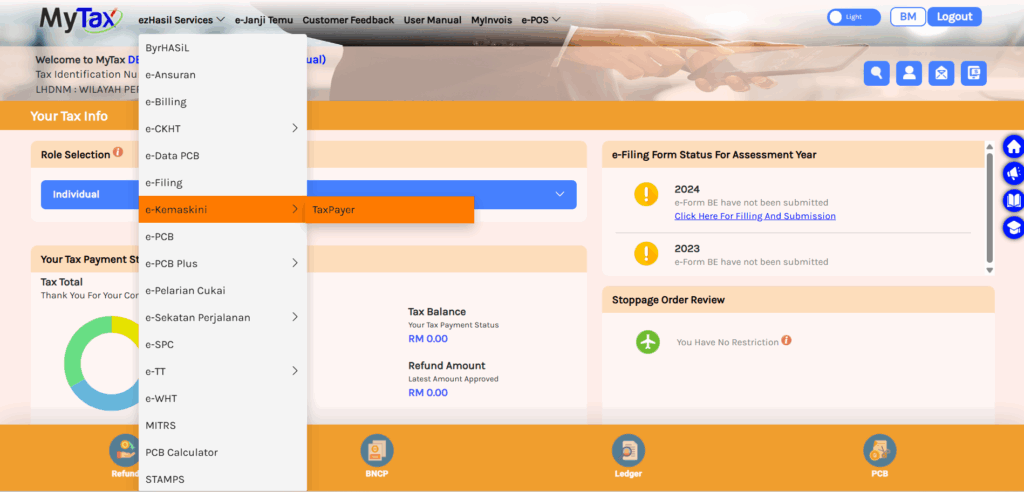Expand the e-CKHT submenu arrow
Image resolution: width=1024 pixels, height=492 pixels.
coord(295,128)
